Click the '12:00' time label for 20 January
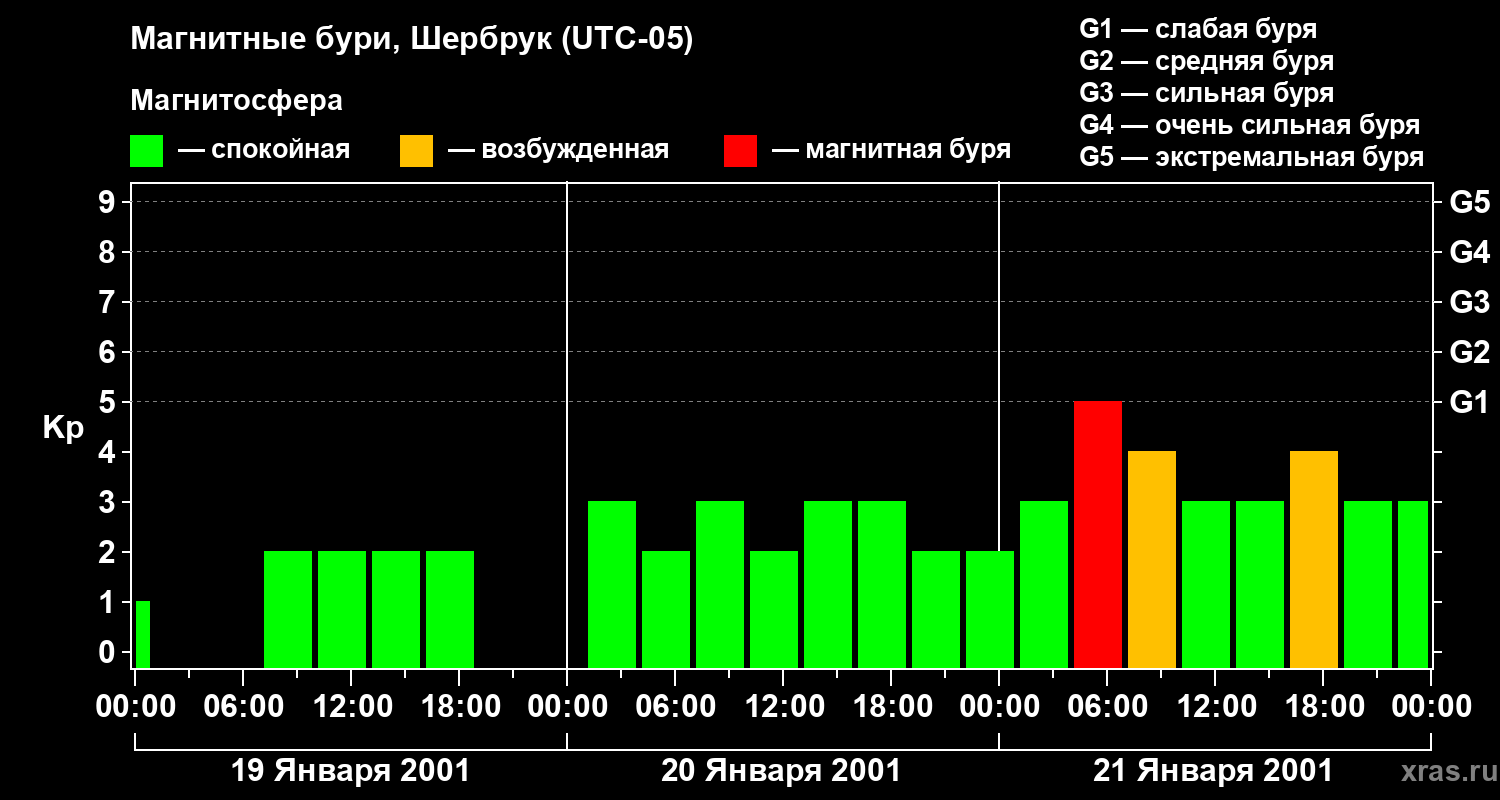Screen dimensions: 1500x800 [783, 707]
